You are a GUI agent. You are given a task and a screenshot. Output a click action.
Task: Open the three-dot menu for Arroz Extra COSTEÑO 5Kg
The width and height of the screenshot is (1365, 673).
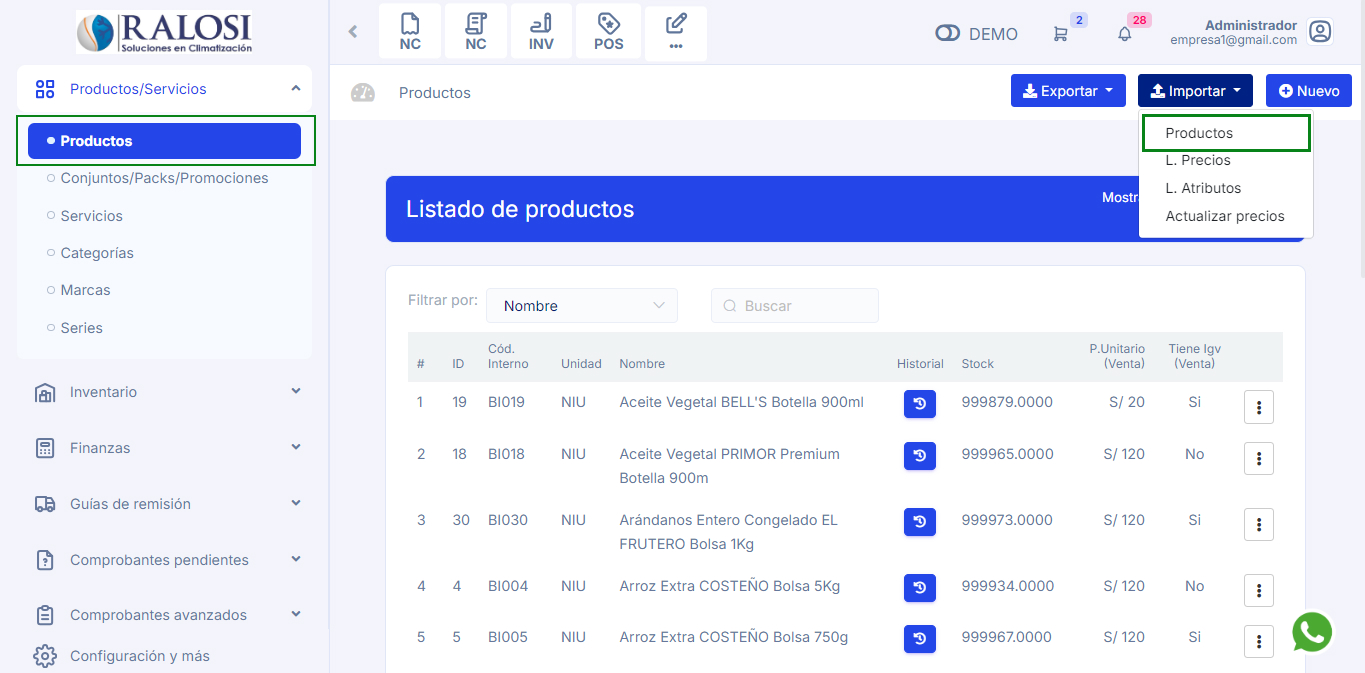click(x=1258, y=591)
